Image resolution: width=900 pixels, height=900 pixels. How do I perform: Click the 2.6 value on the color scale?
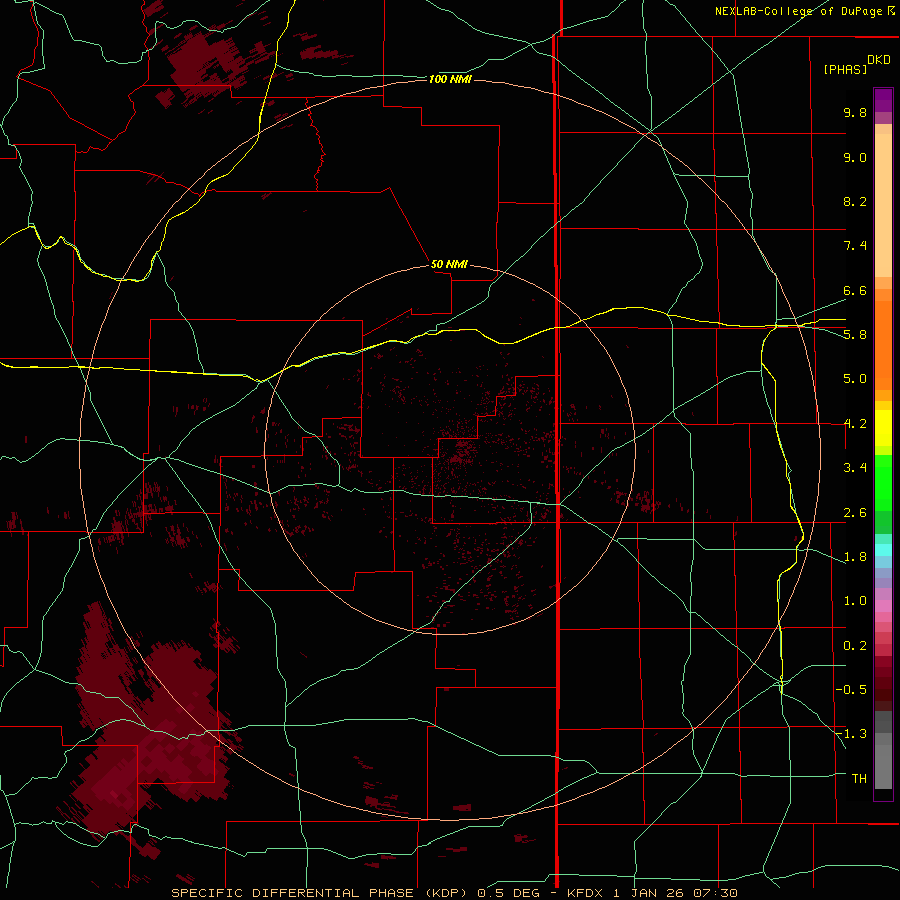click(855, 513)
